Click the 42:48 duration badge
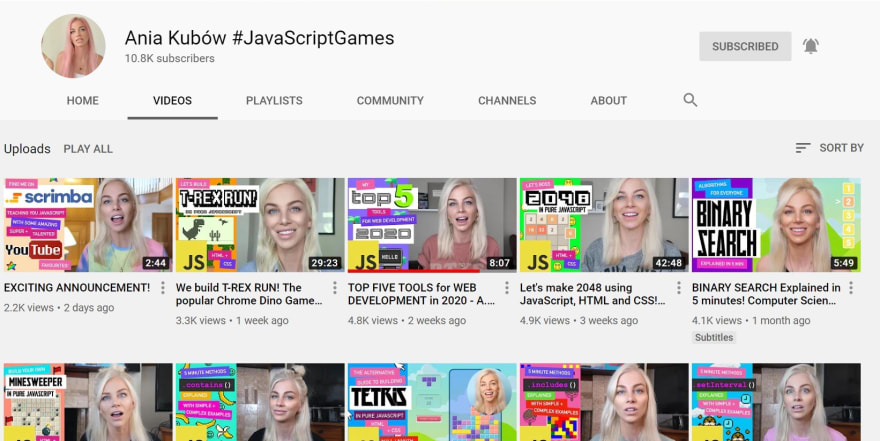This screenshot has width=880, height=441. 668,263
